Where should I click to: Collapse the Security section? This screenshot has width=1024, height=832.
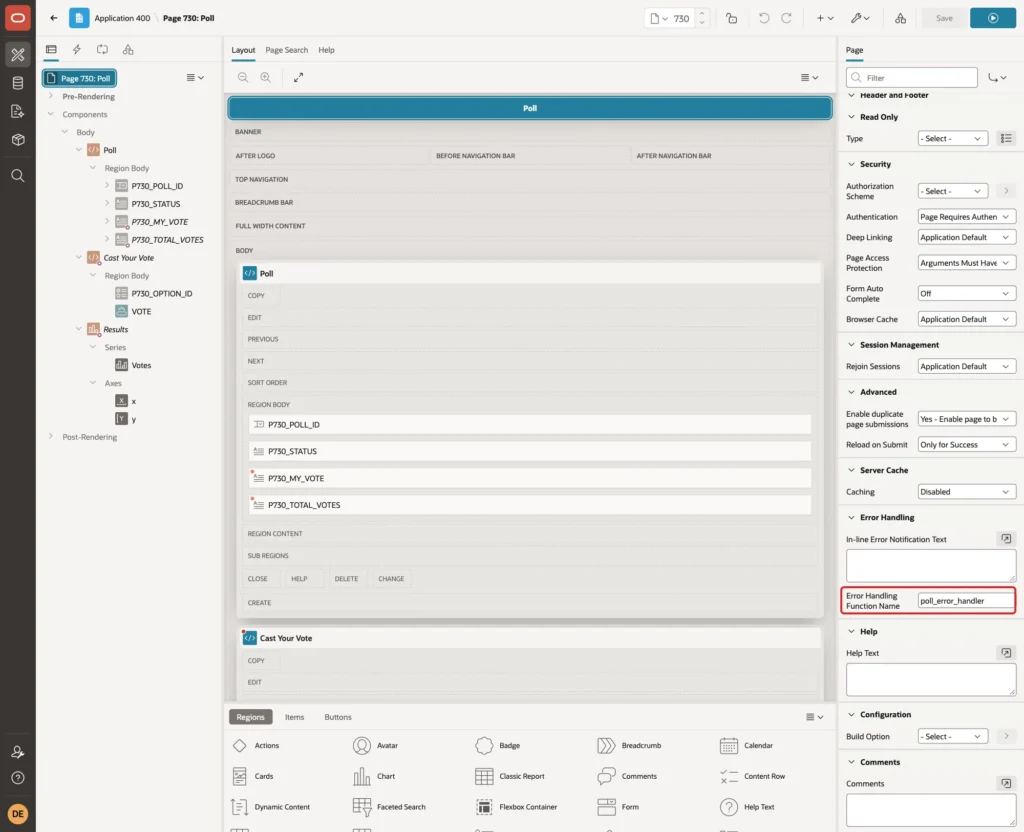point(851,164)
